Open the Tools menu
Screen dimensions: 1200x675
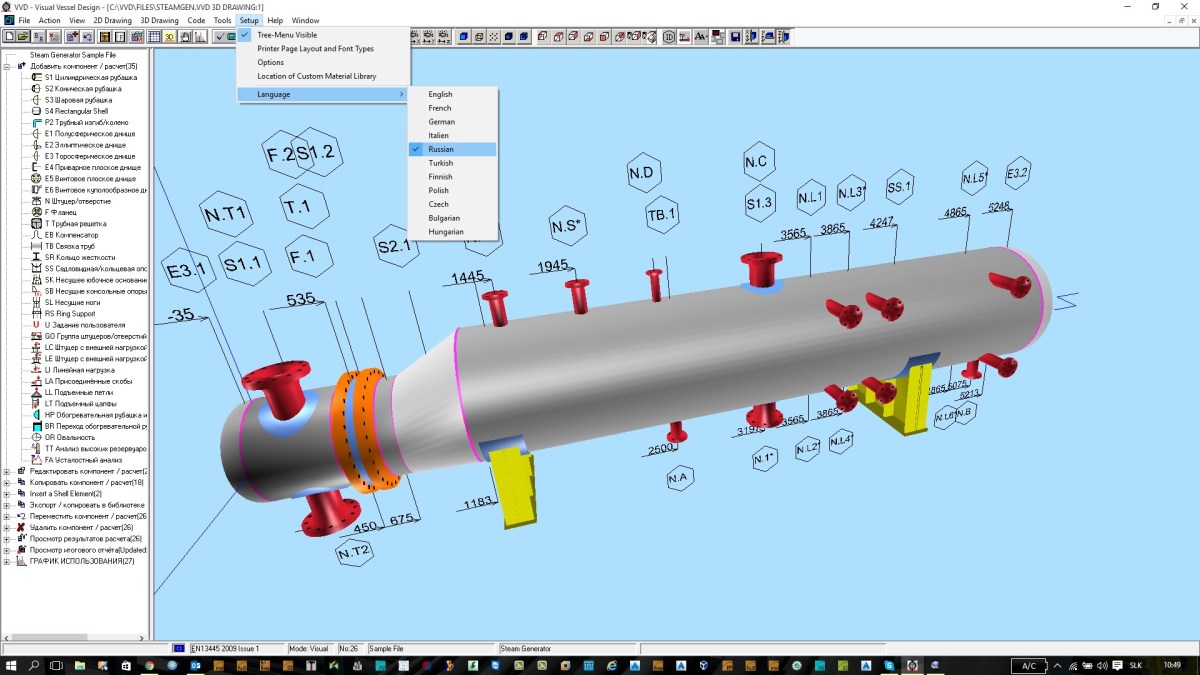[222, 20]
